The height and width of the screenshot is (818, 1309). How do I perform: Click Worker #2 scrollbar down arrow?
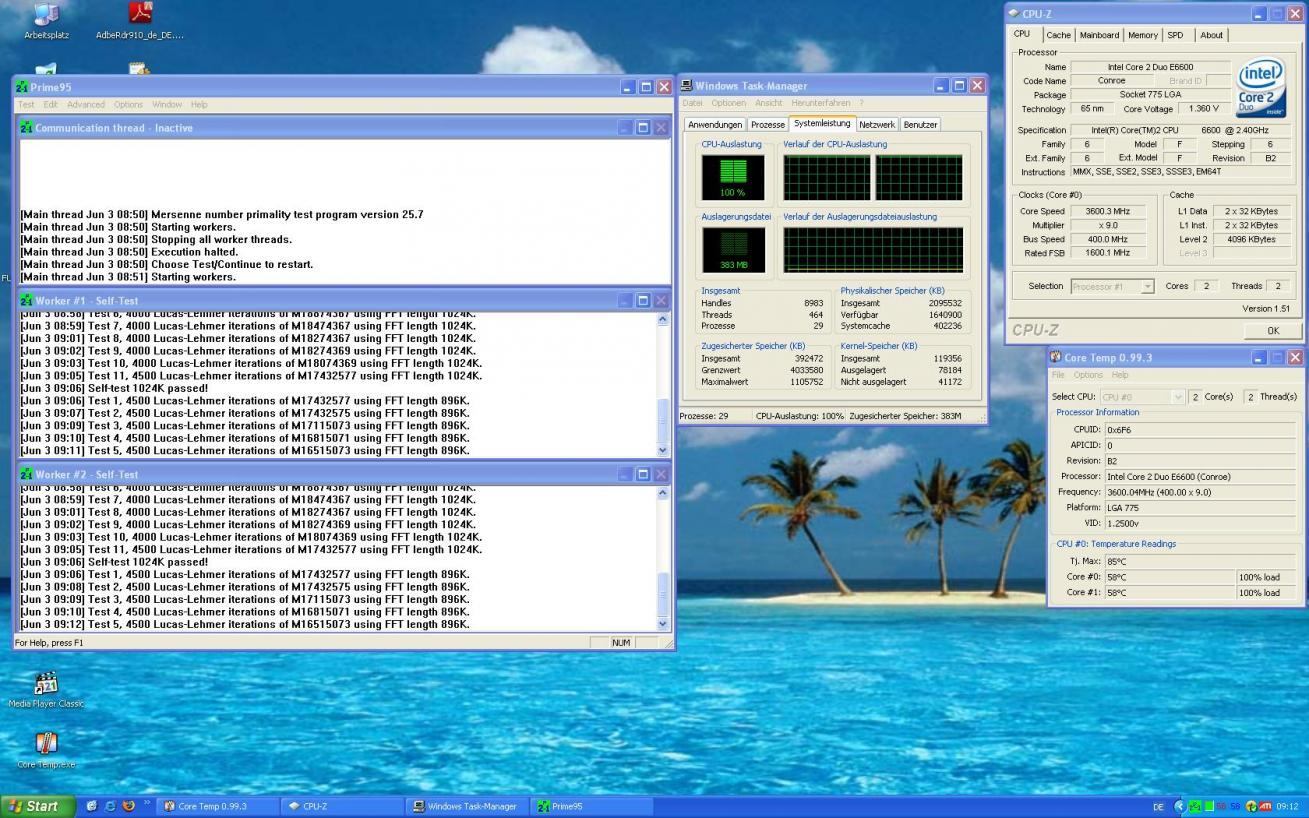[662, 624]
